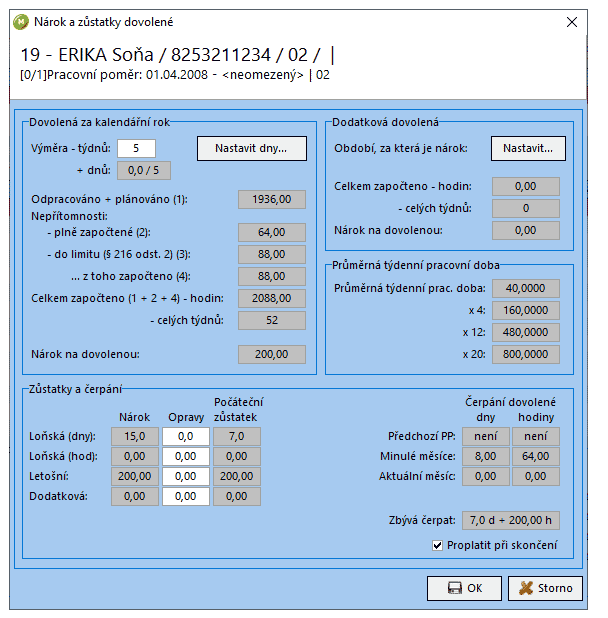Click Opravy field for Loňská (dny)
Screen dimensions: 608x618
pos(186,436)
